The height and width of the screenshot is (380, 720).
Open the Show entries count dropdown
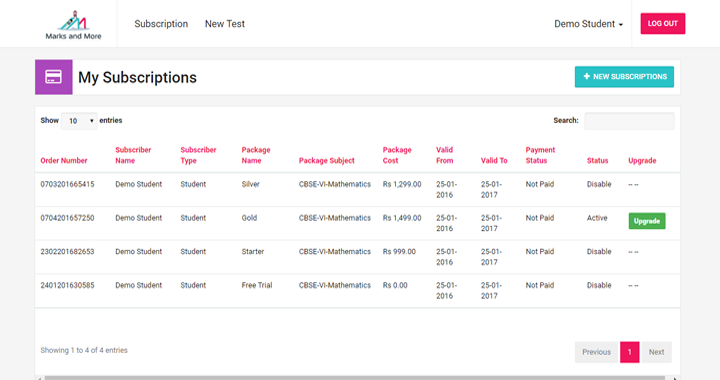coord(79,121)
